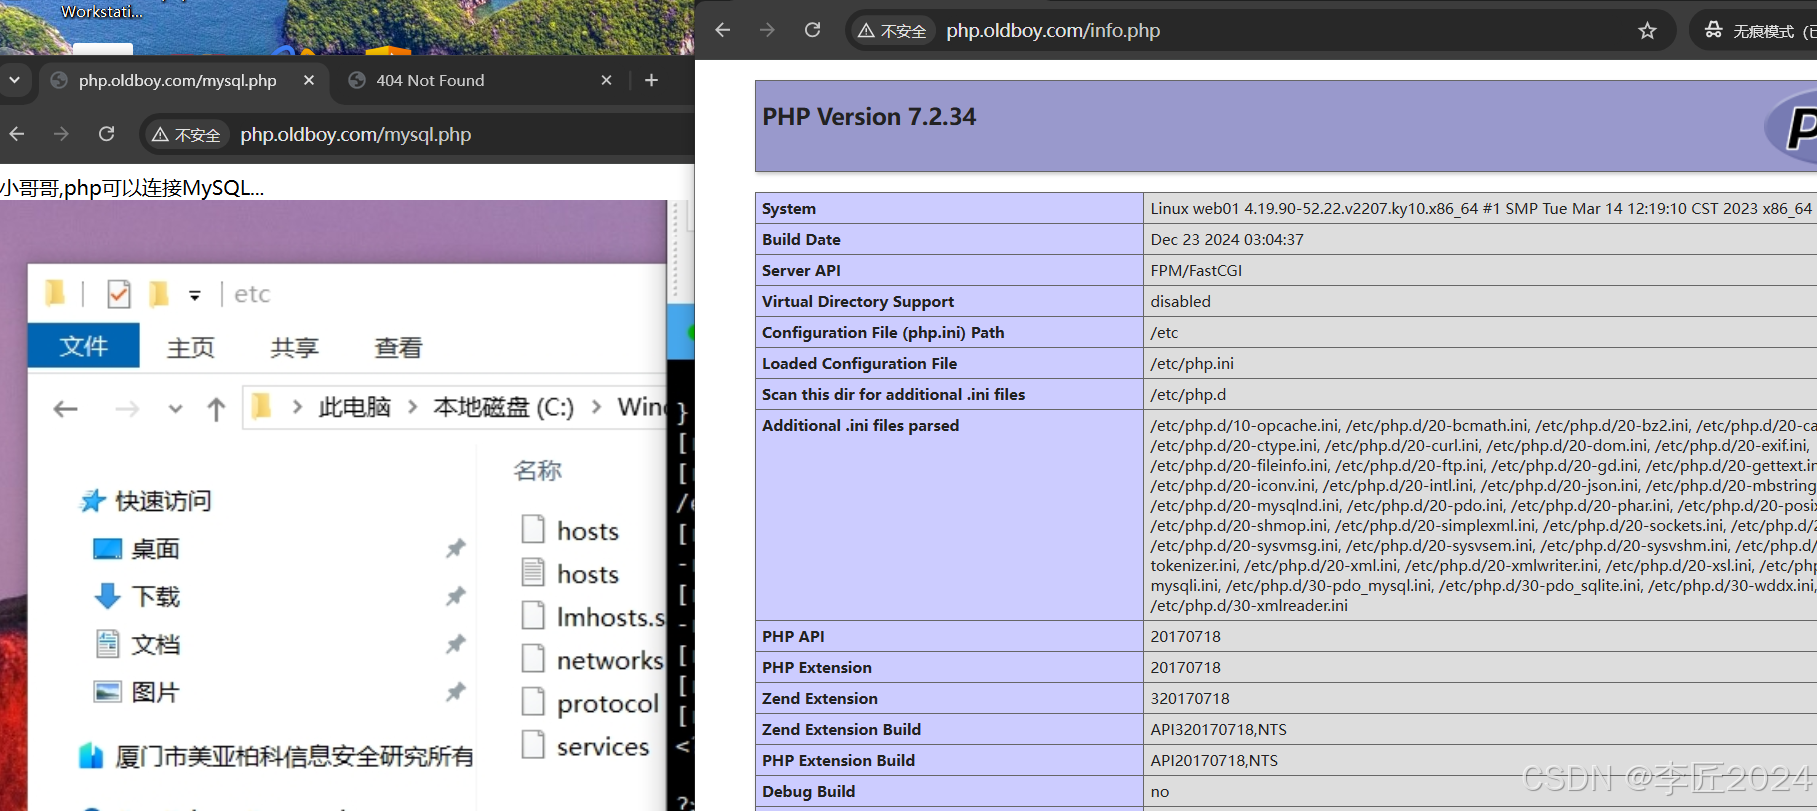1817x811 pixels.
Task: Unpin 图片 using its pin icon
Action: coord(456,692)
